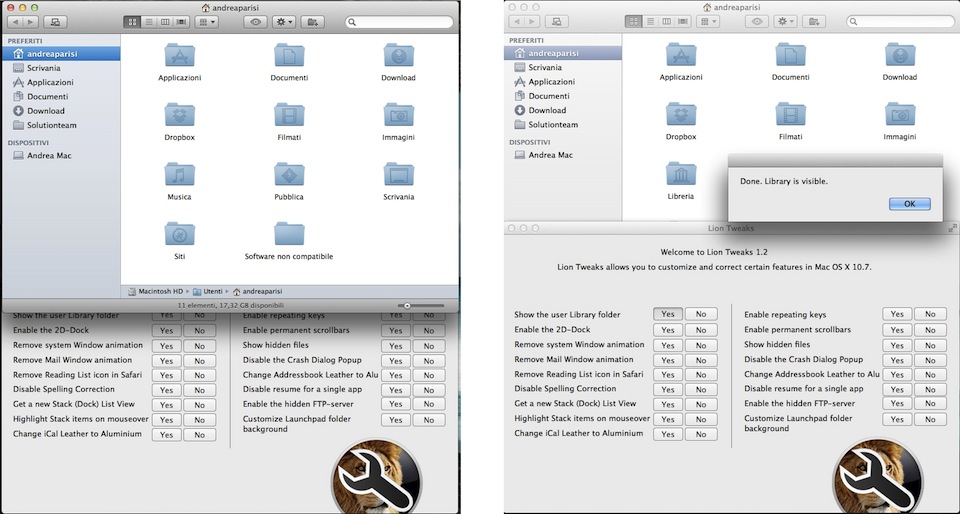Click search field in right Finder window

pos(901,21)
